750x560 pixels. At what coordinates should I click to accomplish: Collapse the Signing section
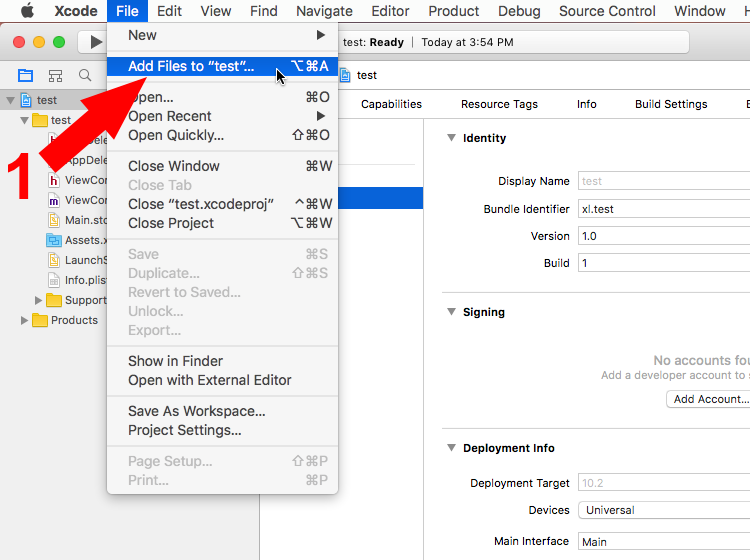451,312
